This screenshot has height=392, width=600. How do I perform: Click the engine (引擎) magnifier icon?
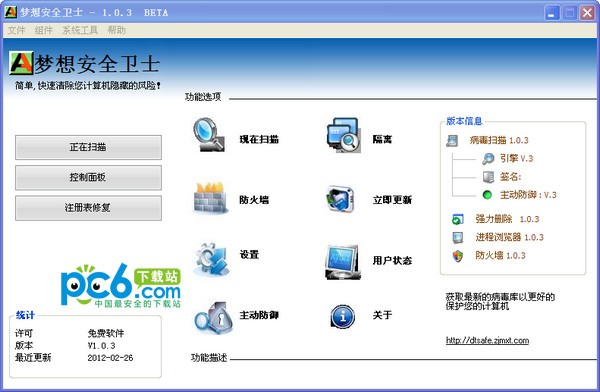pos(488,158)
